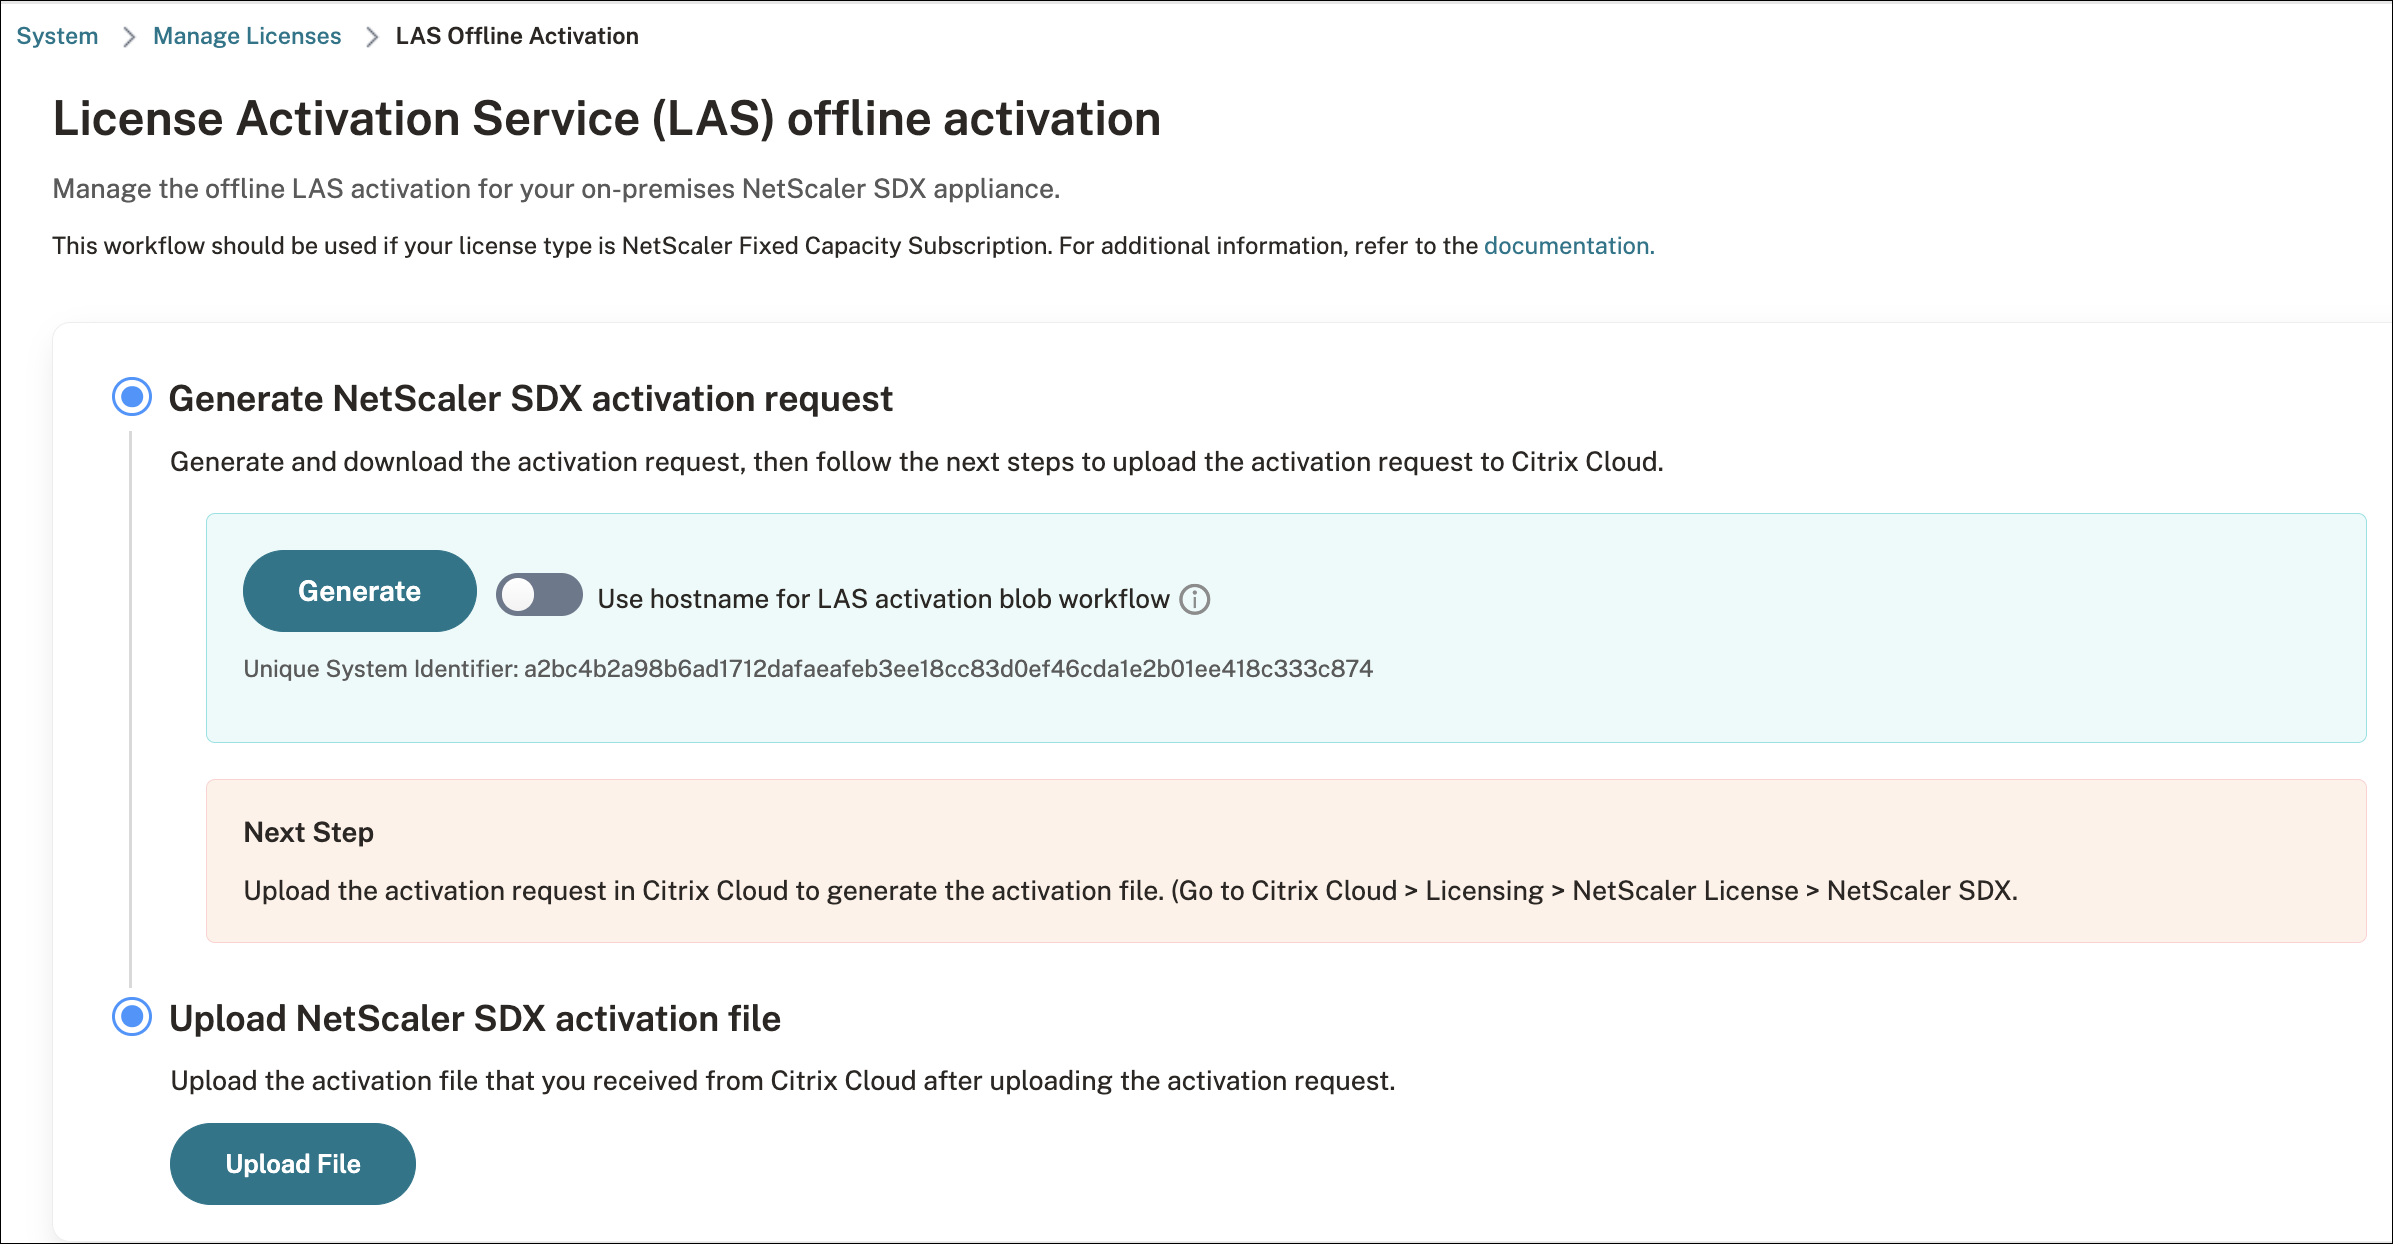This screenshot has height=1244, width=2393.
Task: Open the documentation link
Action: [x=1568, y=245]
